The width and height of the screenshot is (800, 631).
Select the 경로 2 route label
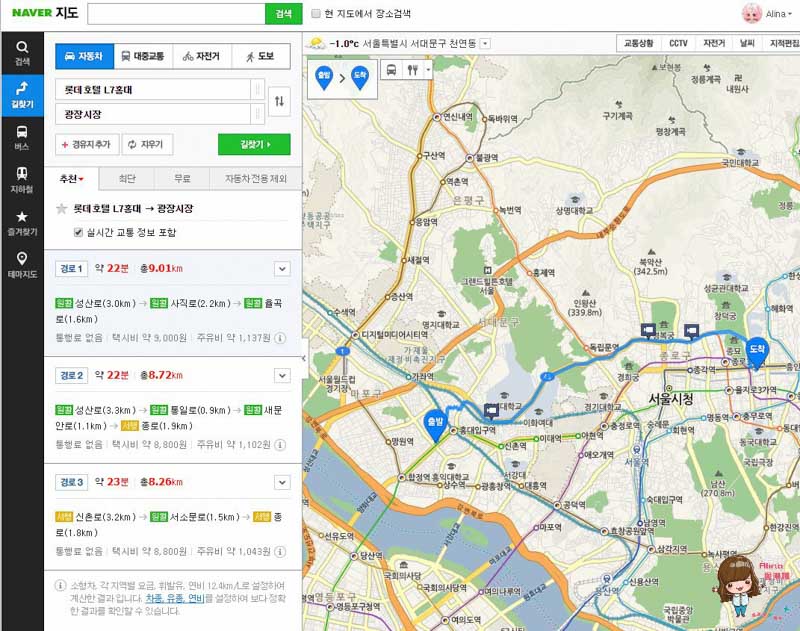tap(72, 375)
